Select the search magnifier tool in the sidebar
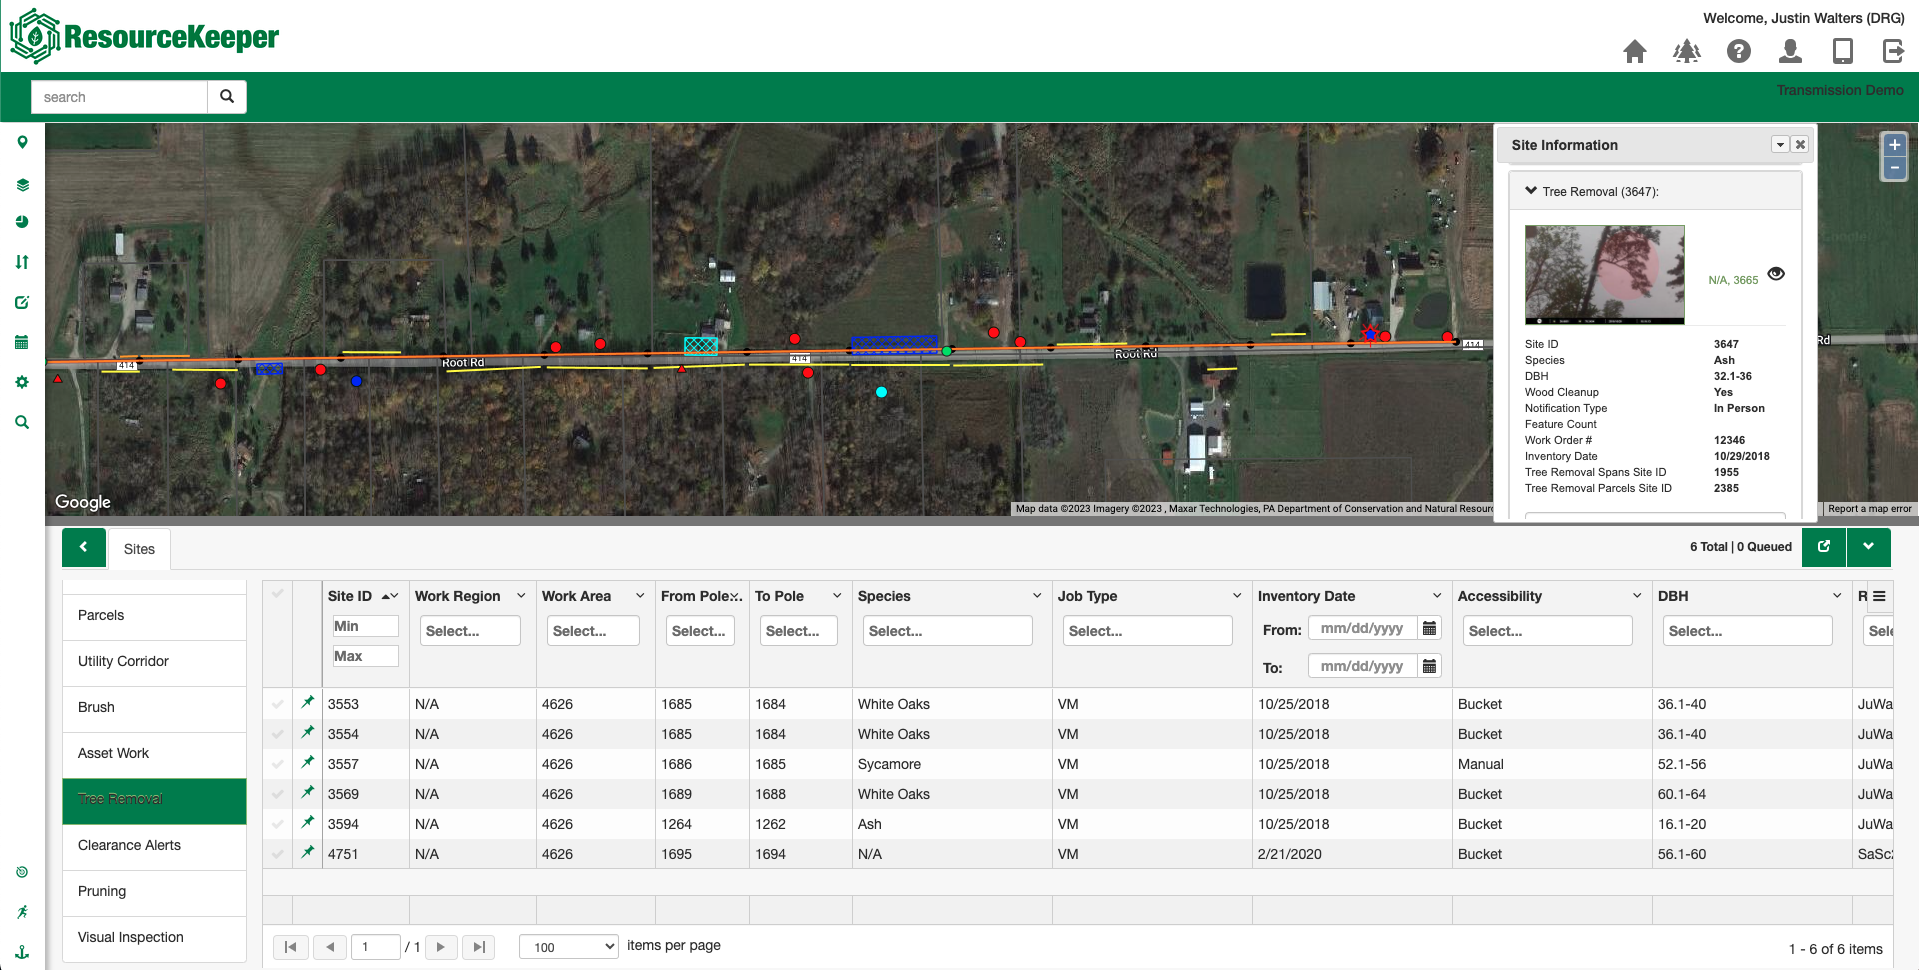This screenshot has width=1919, height=970. click(22, 422)
